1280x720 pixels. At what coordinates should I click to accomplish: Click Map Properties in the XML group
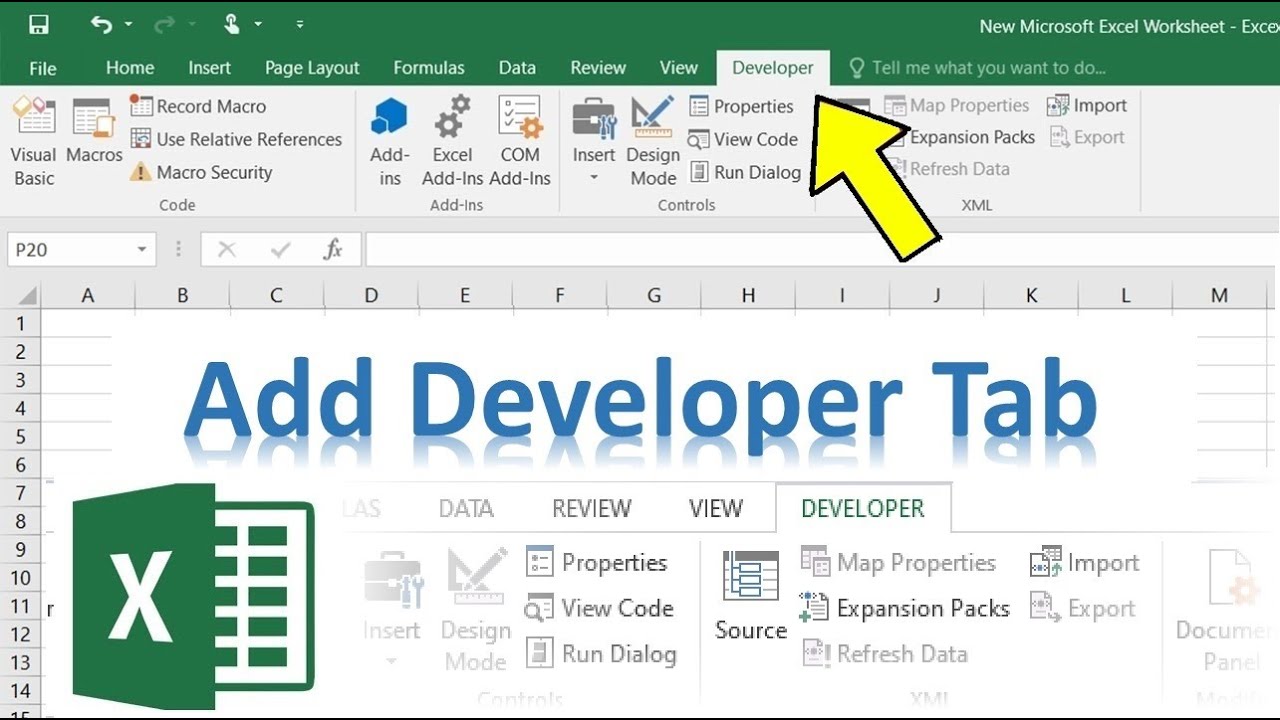point(957,105)
